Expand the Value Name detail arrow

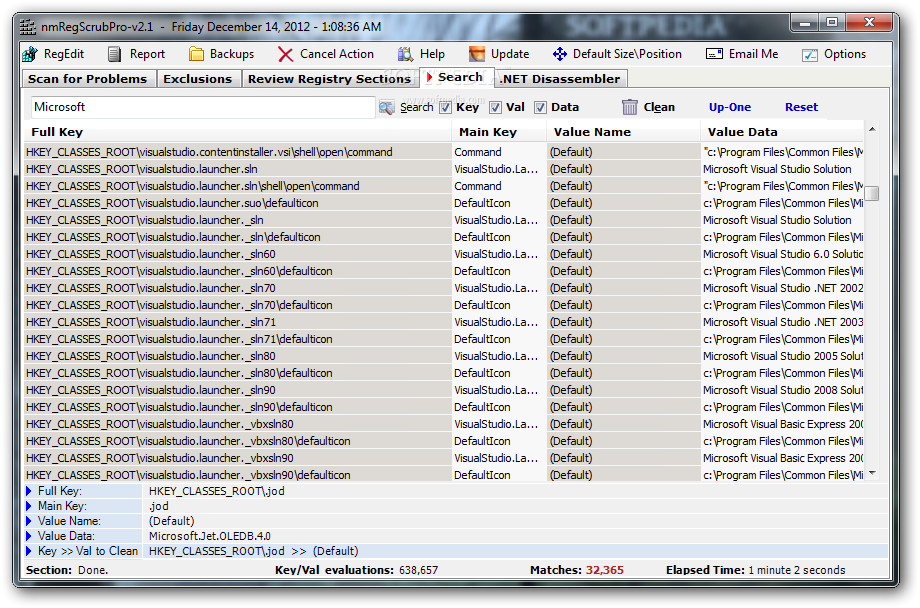pyautogui.click(x=28, y=521)
